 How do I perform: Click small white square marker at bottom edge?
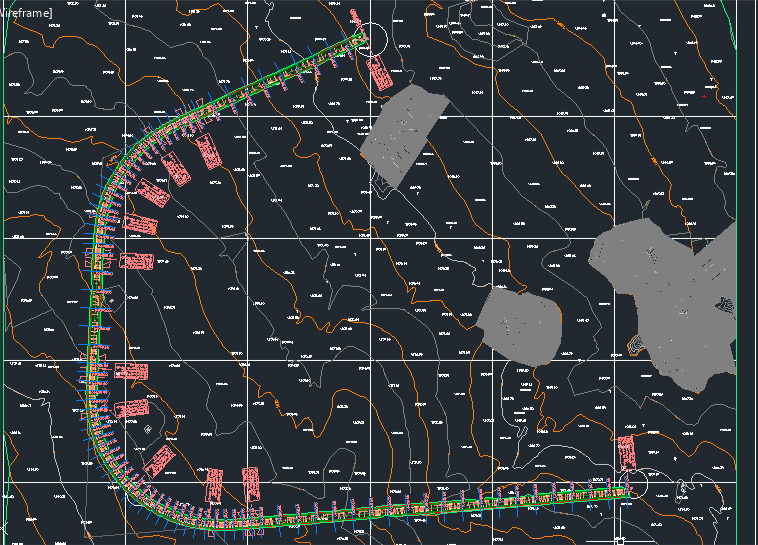point(621,539)
